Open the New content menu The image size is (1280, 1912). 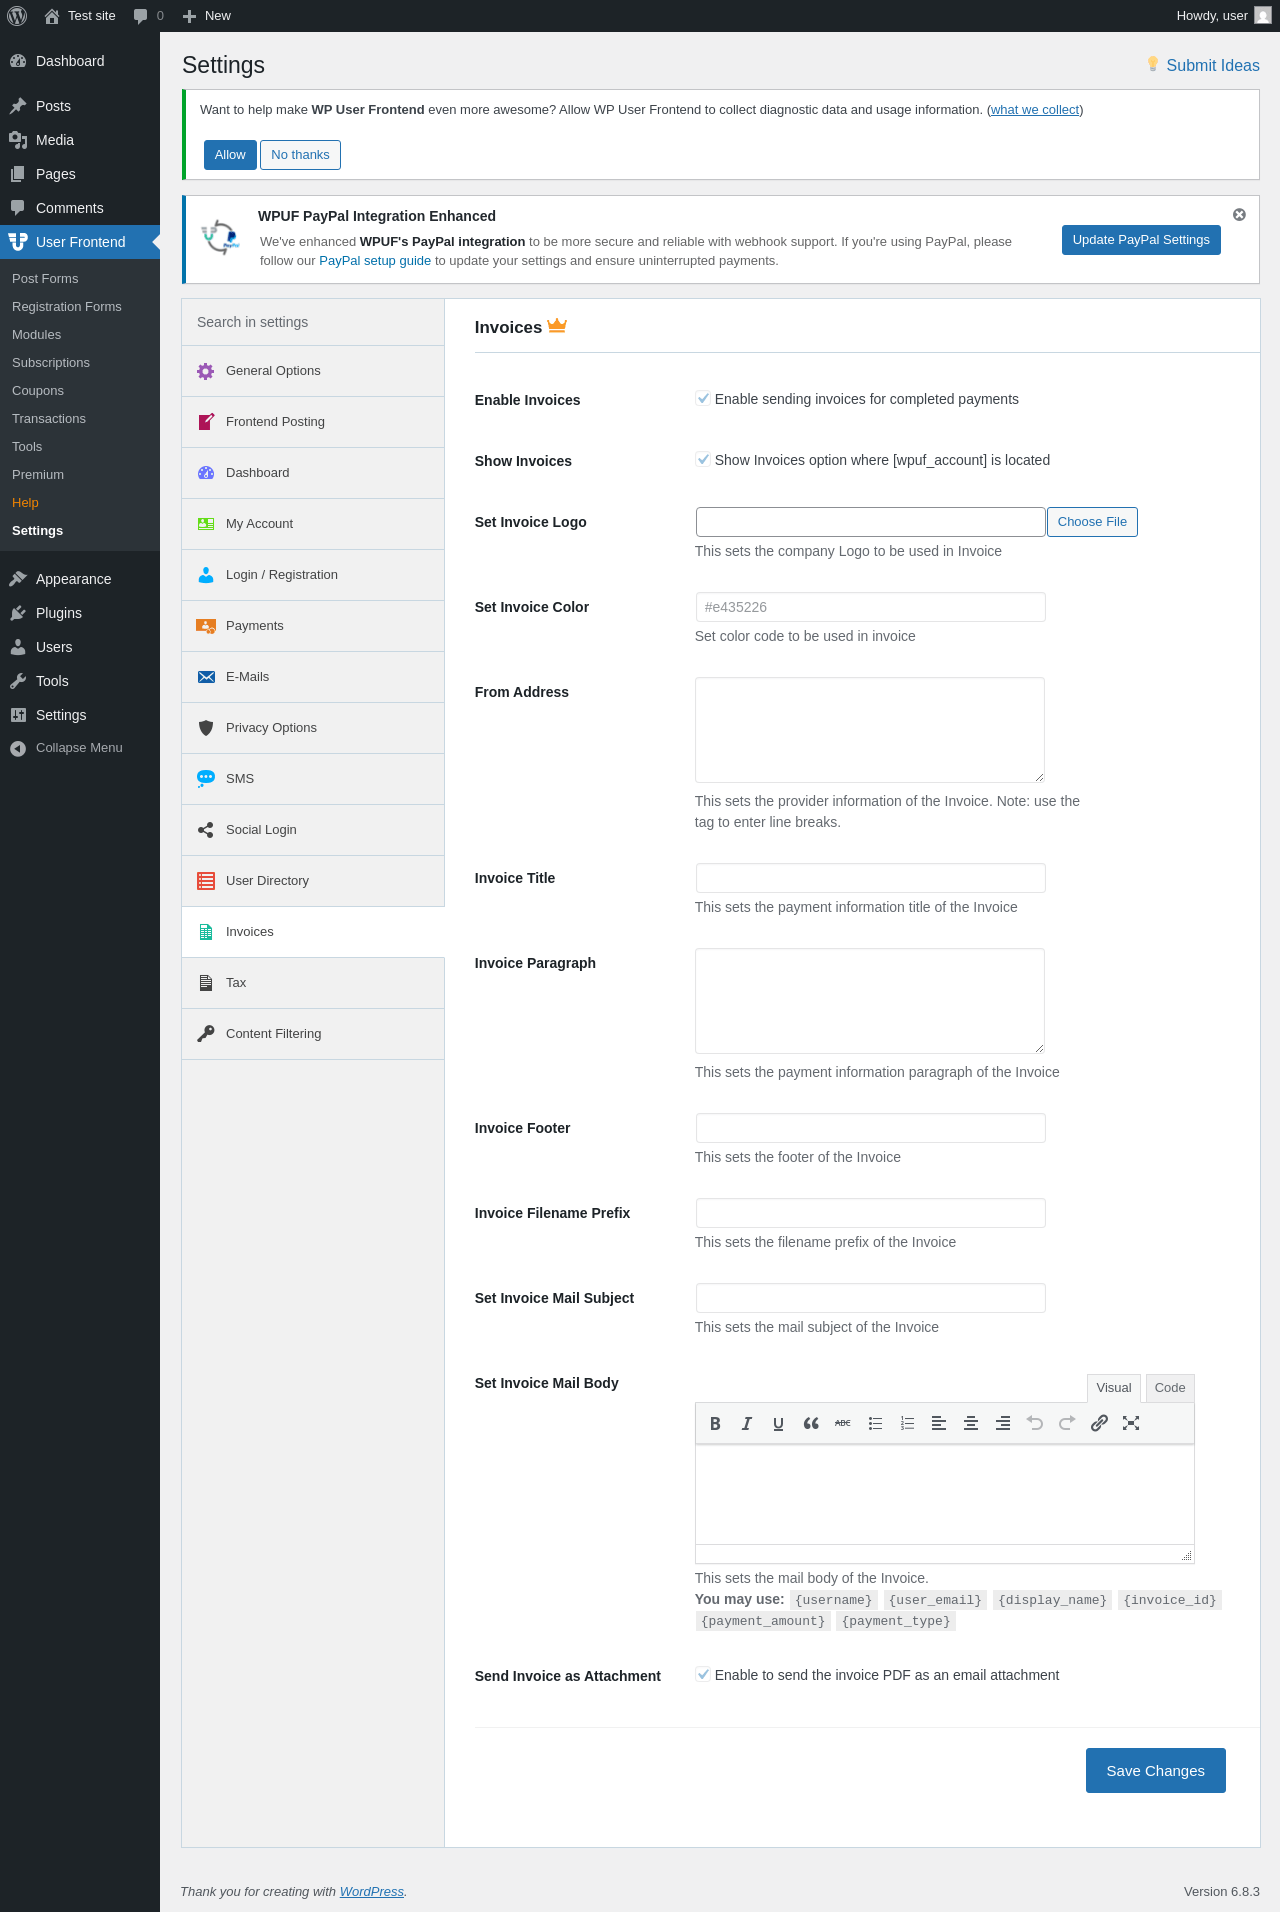[x=207, y=16]
